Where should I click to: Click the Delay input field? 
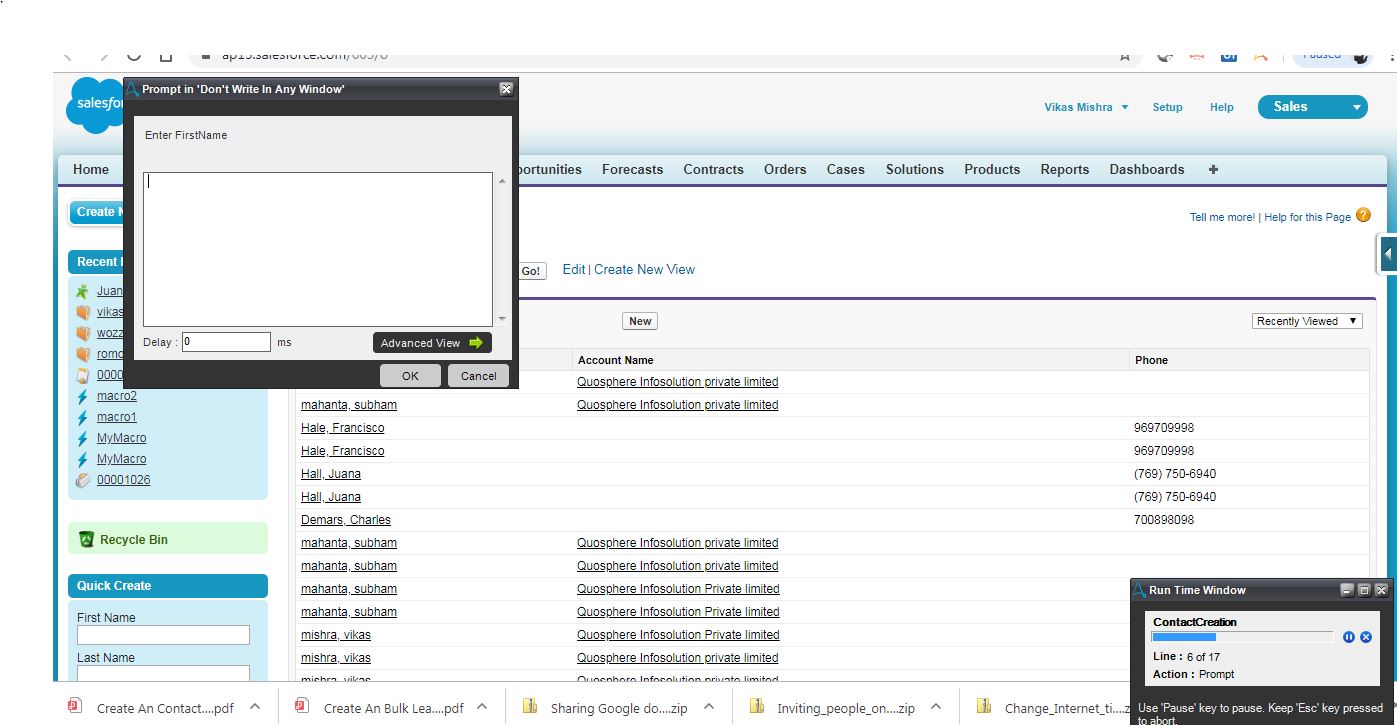pyautogui.click(x=226, y=342)
